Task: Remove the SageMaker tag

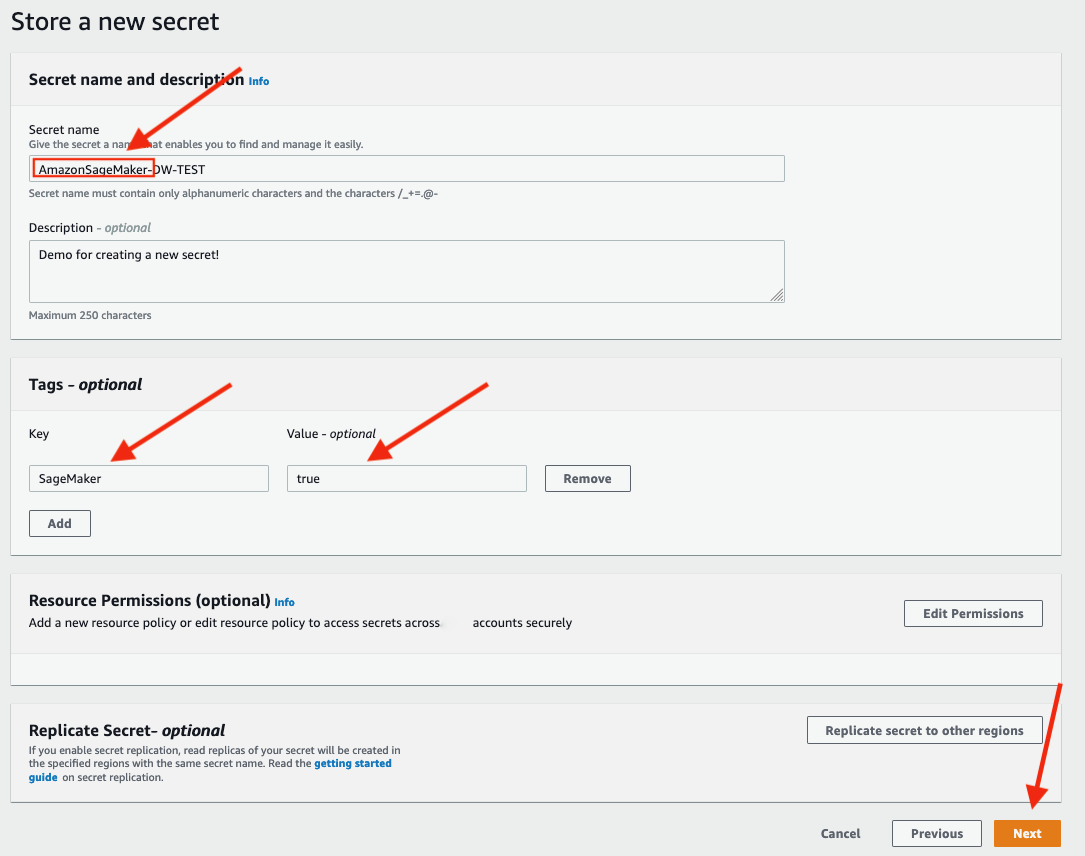Action: tap(587, 479)
